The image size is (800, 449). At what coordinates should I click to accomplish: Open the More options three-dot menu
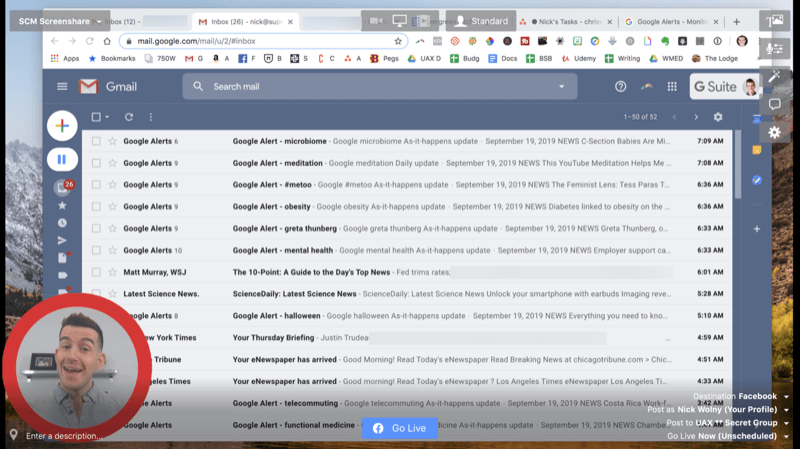click(x=151, y=117)
